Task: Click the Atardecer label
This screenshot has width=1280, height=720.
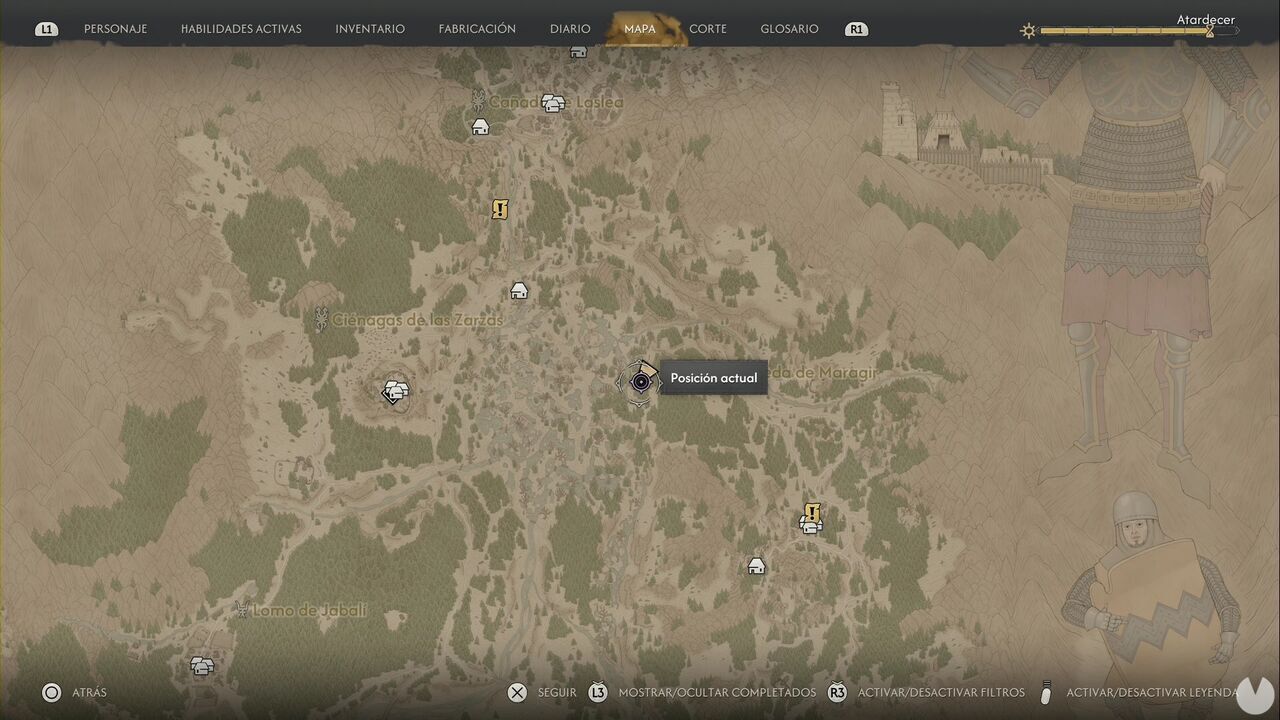Action: [1205, 20]
